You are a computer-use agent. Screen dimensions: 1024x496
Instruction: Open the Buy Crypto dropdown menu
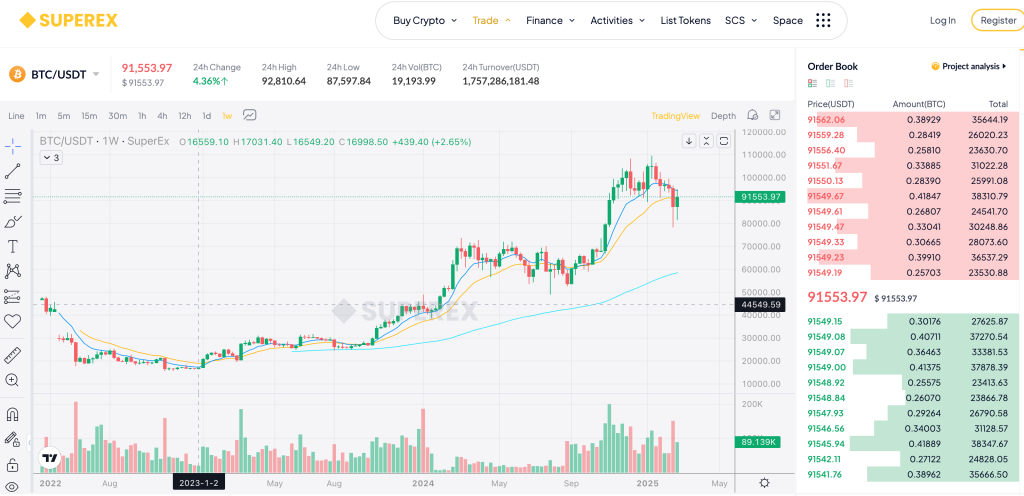(425, 20)
